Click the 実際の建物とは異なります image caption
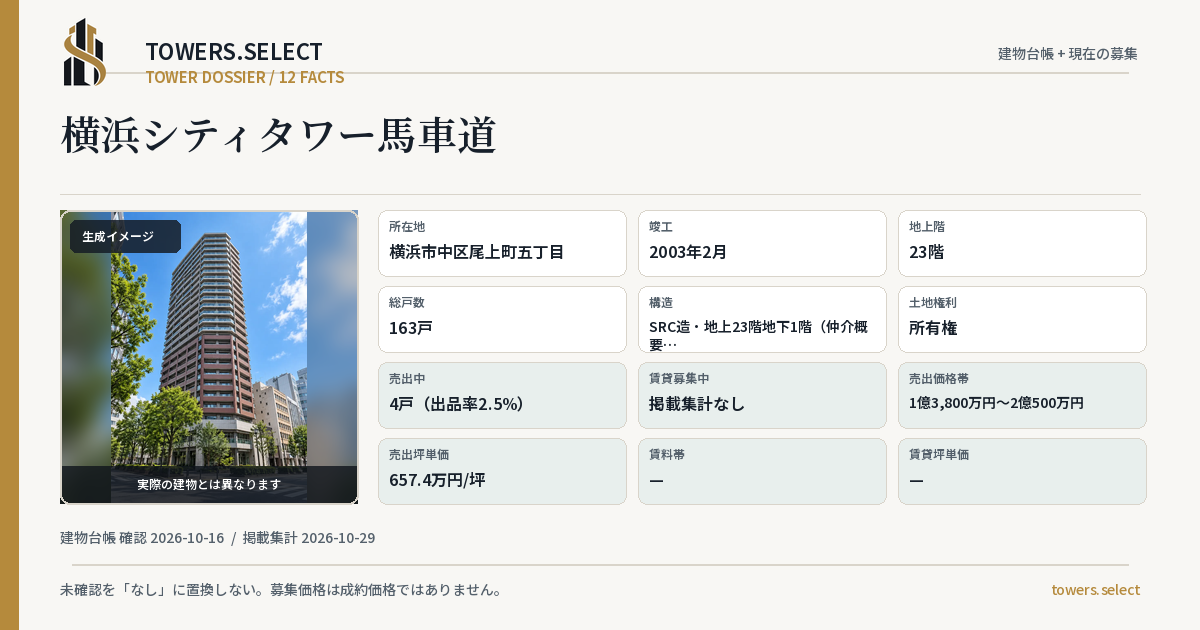The height and width of the screenshot is (630, 1200). [x=209, y=484]
